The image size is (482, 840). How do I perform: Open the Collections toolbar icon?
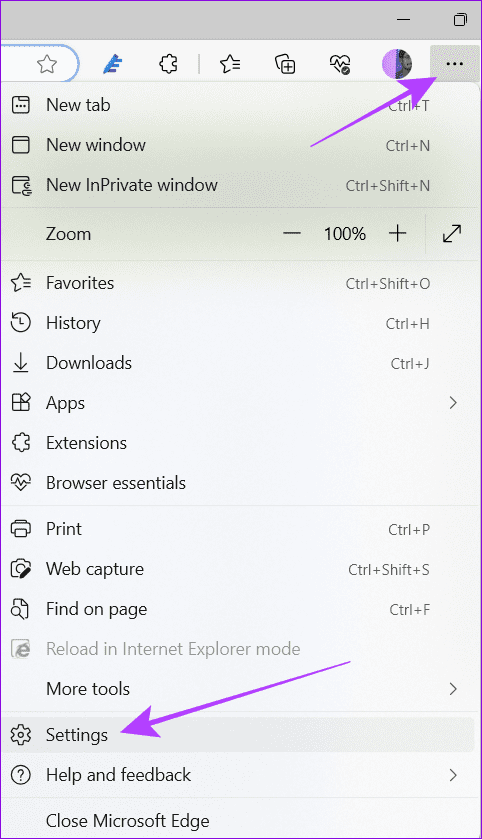(285, 65)
